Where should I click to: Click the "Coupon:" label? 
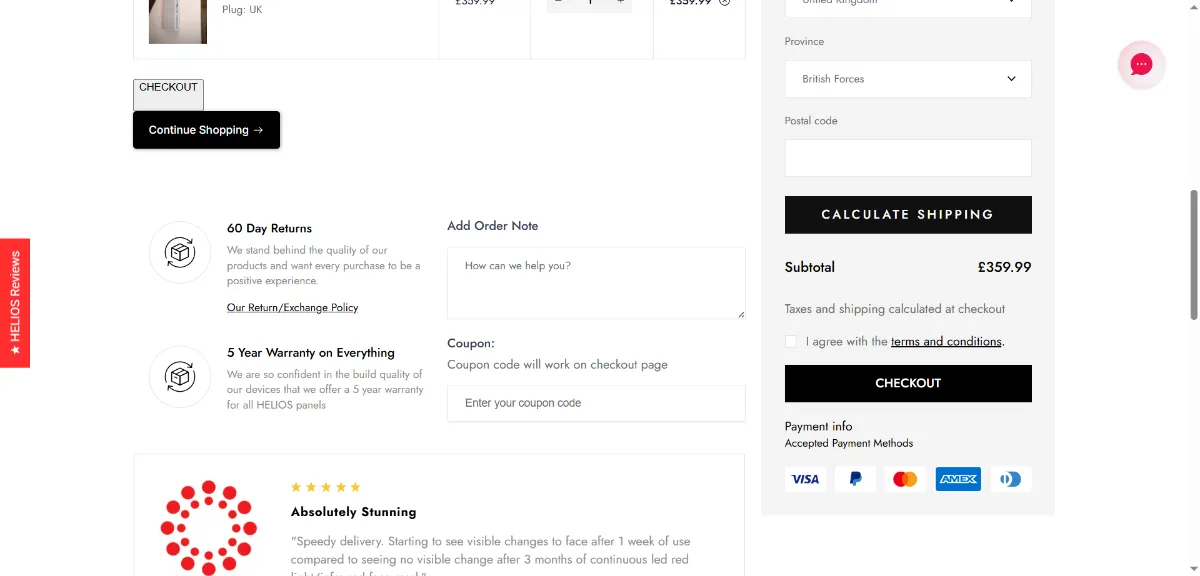[x=471, y=343]
